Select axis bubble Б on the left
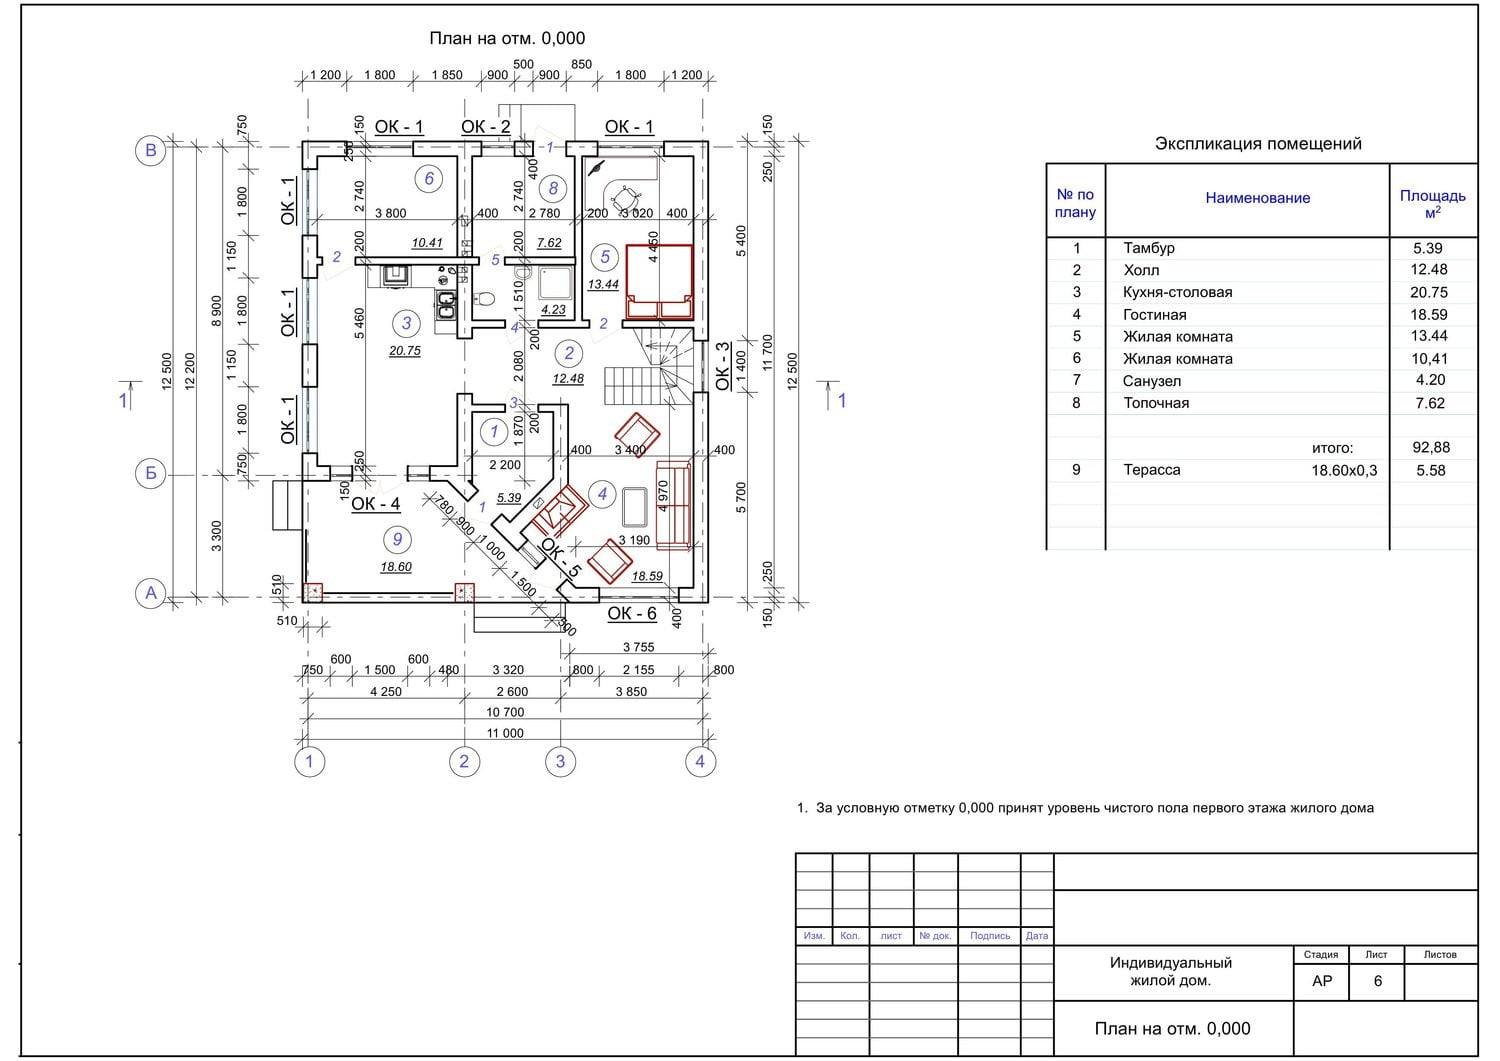Image resolution: width=1500 pixels, height=1061 pixels. click(x=151, y=473)
